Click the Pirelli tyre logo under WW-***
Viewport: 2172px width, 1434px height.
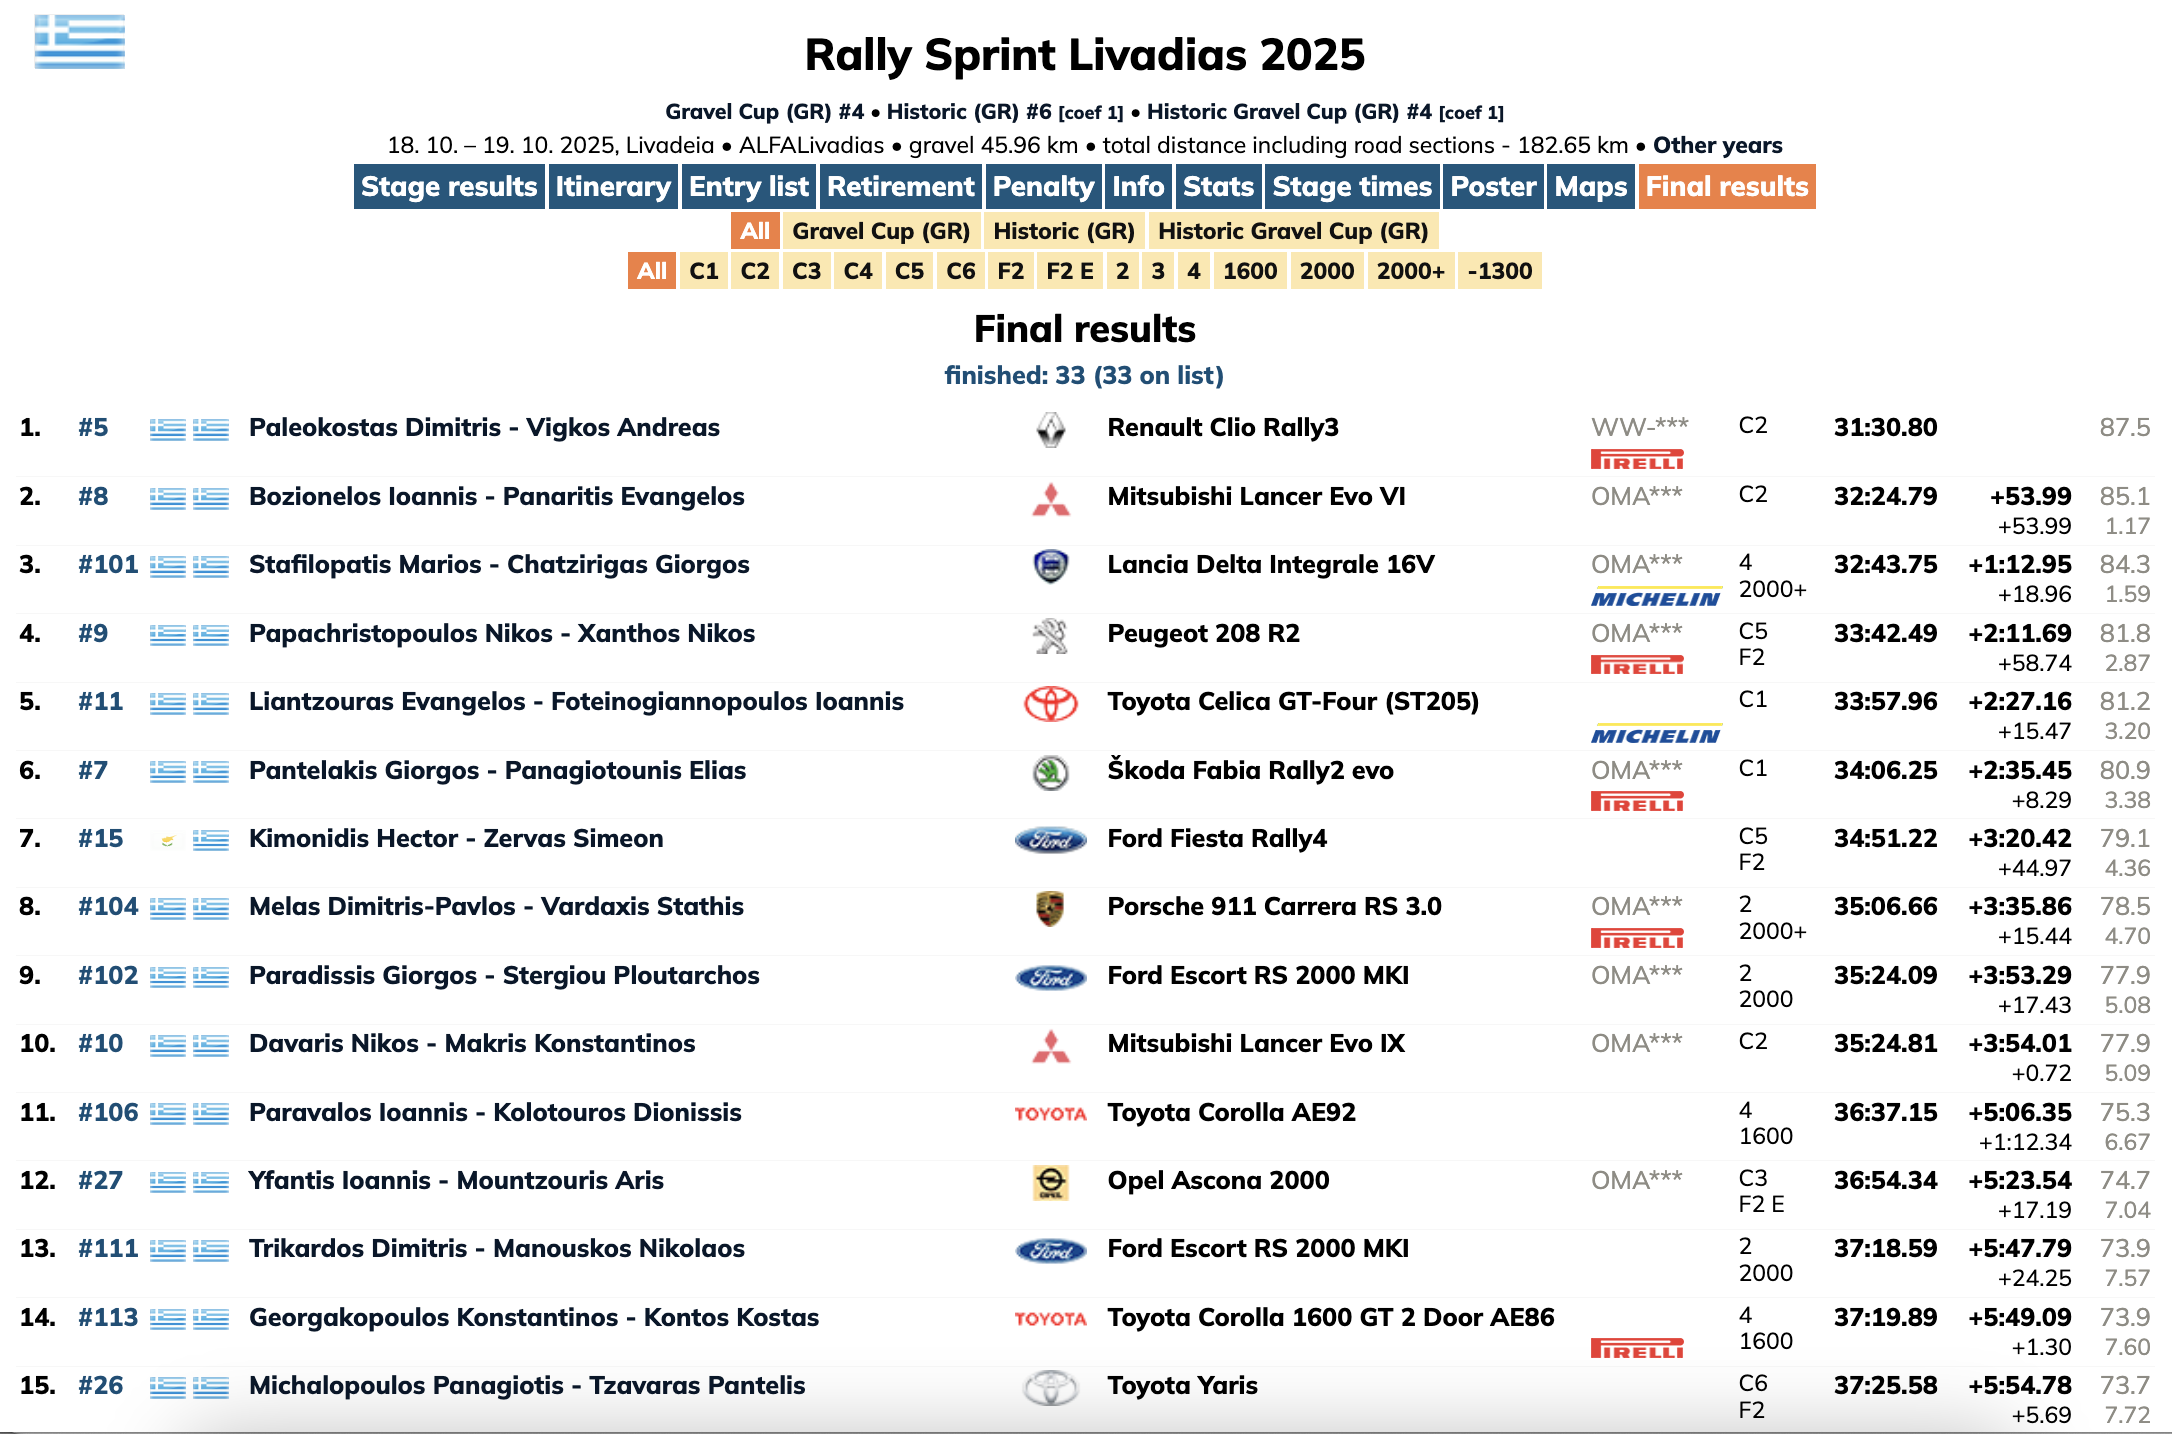[1637, 460]
